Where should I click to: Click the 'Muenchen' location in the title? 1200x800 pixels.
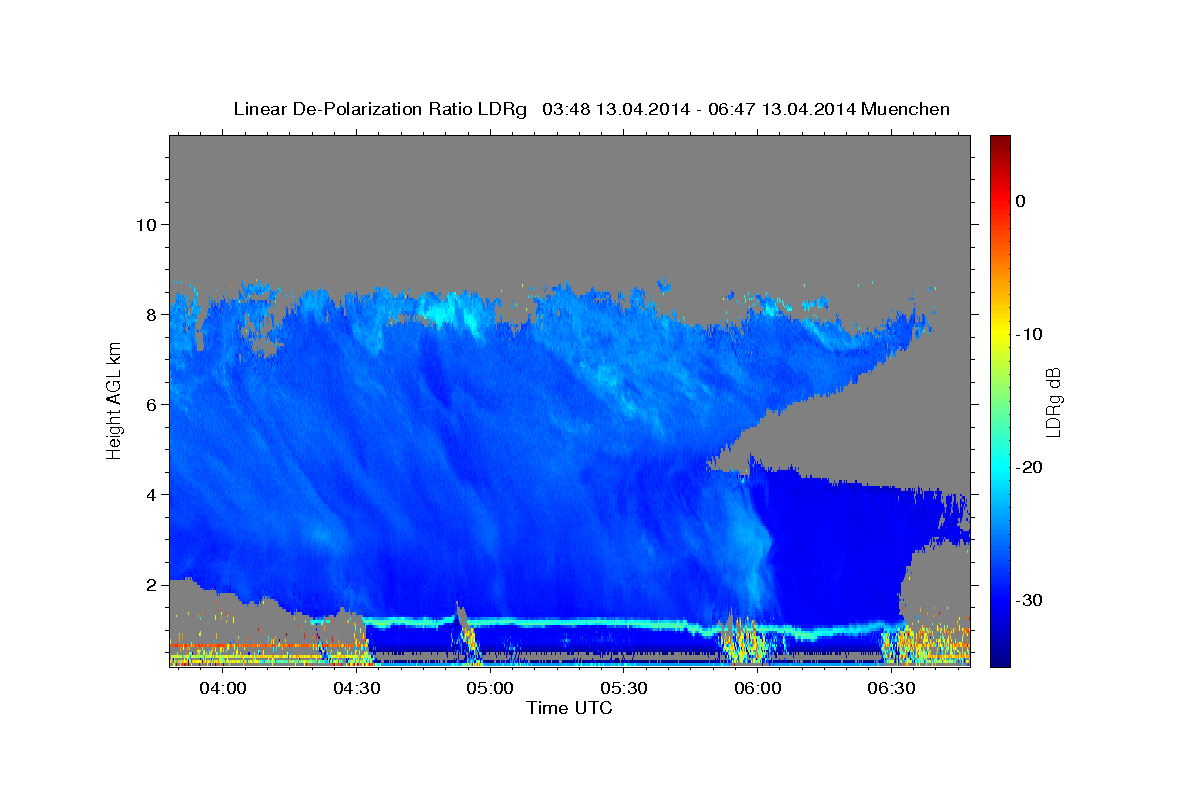point(905,109)
